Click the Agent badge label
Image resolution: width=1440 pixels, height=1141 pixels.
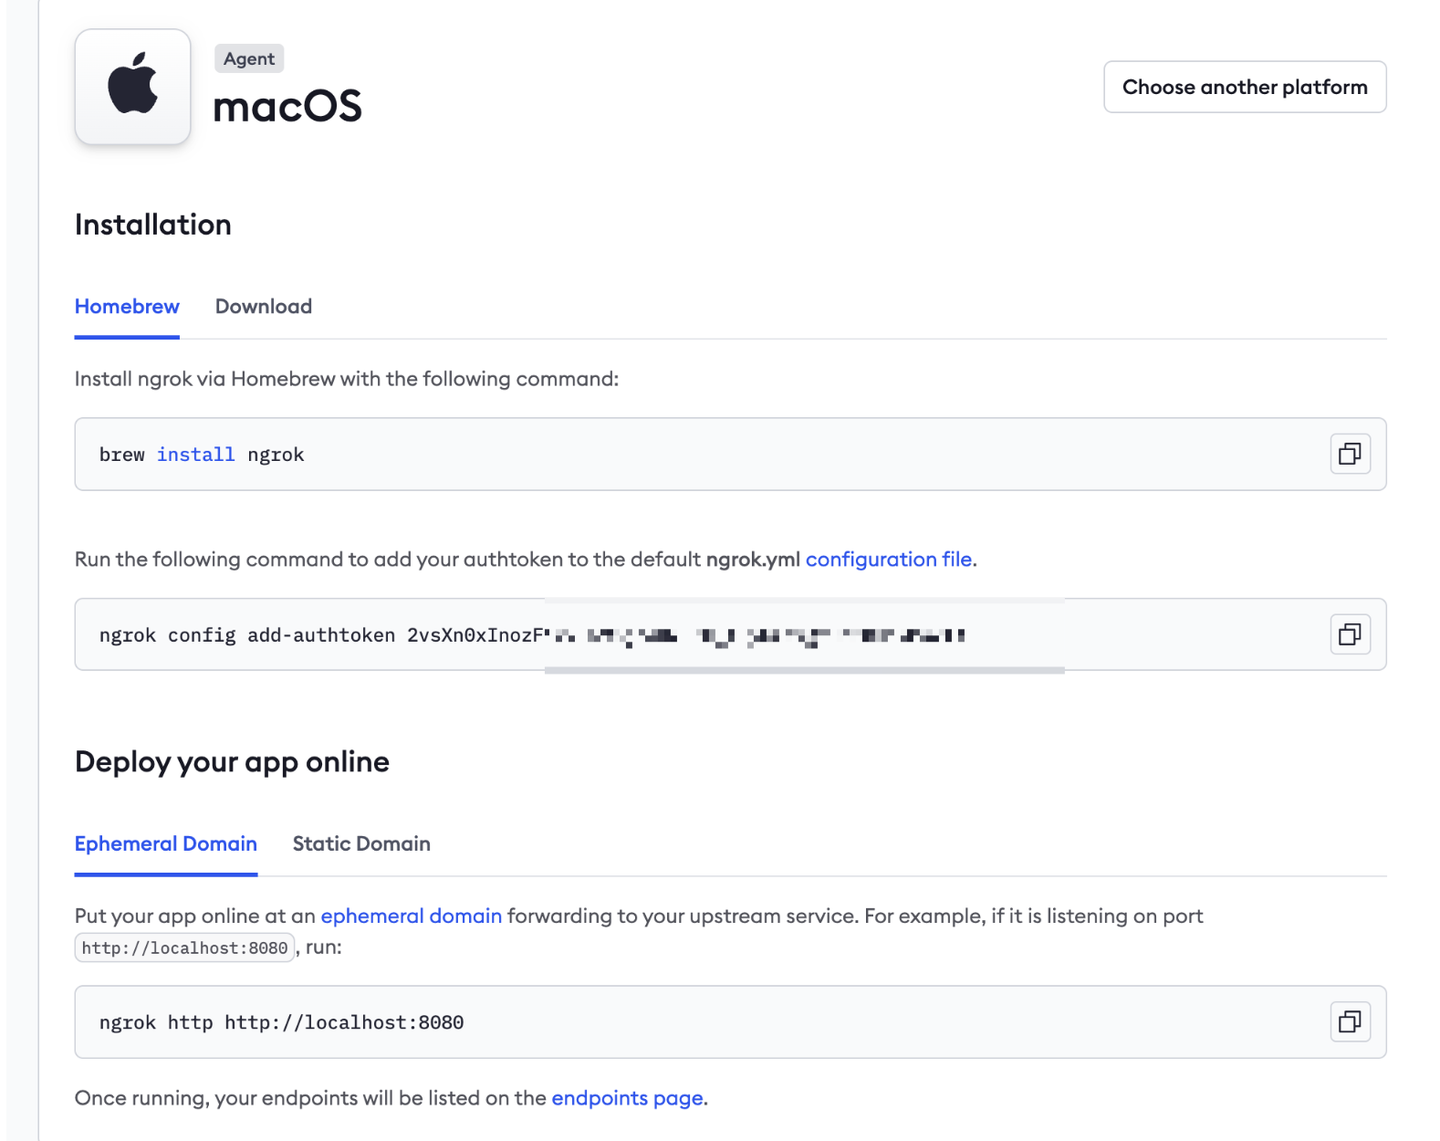249,59
